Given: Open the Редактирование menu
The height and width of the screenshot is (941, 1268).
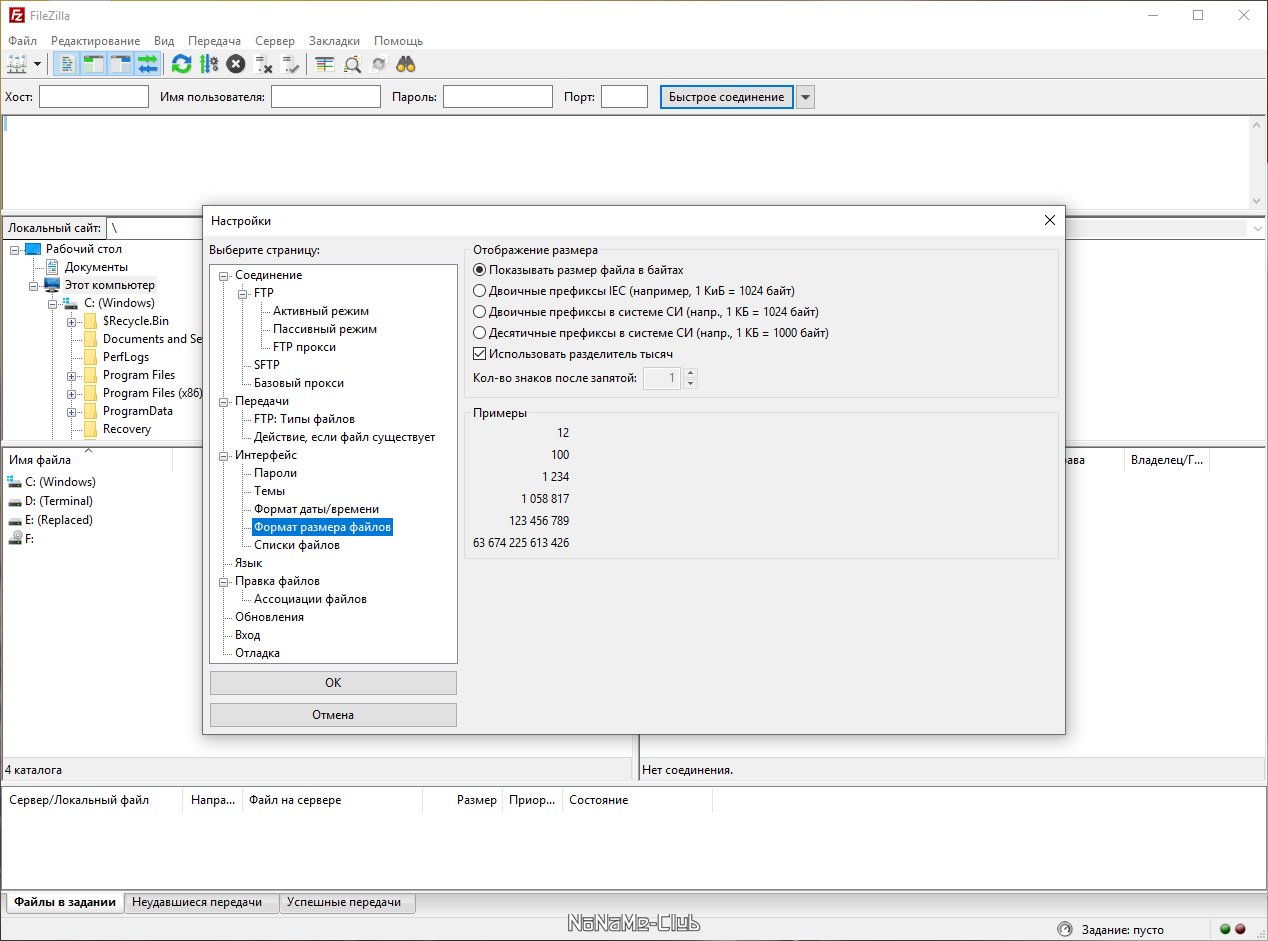Looking at the screenshot, I should pyautogui.click(x=96, y=41).
